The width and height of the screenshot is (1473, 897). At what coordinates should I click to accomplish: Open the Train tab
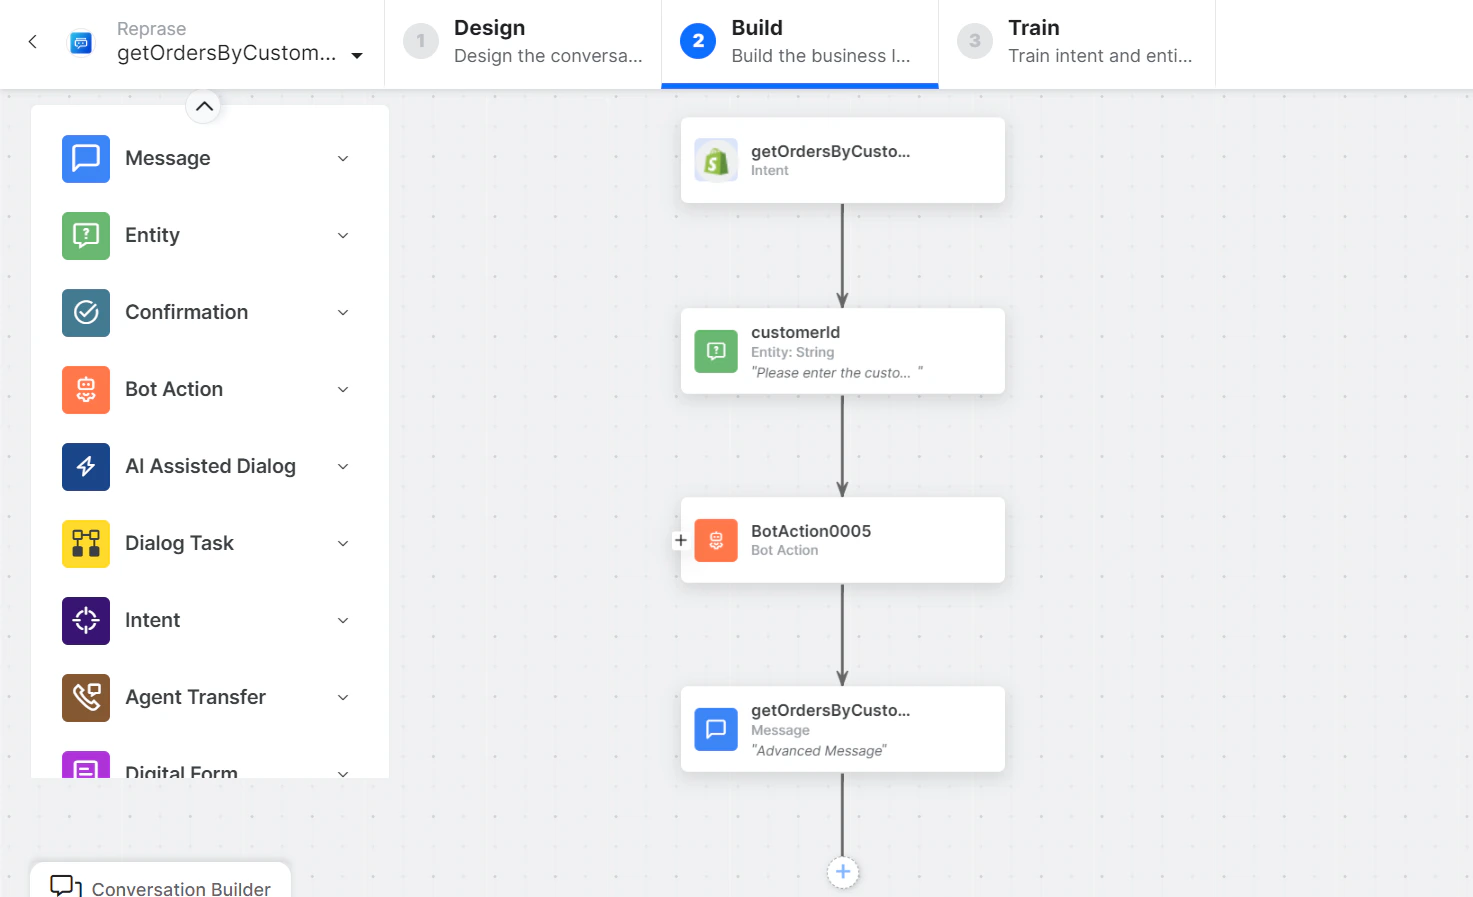(1075, 42)
